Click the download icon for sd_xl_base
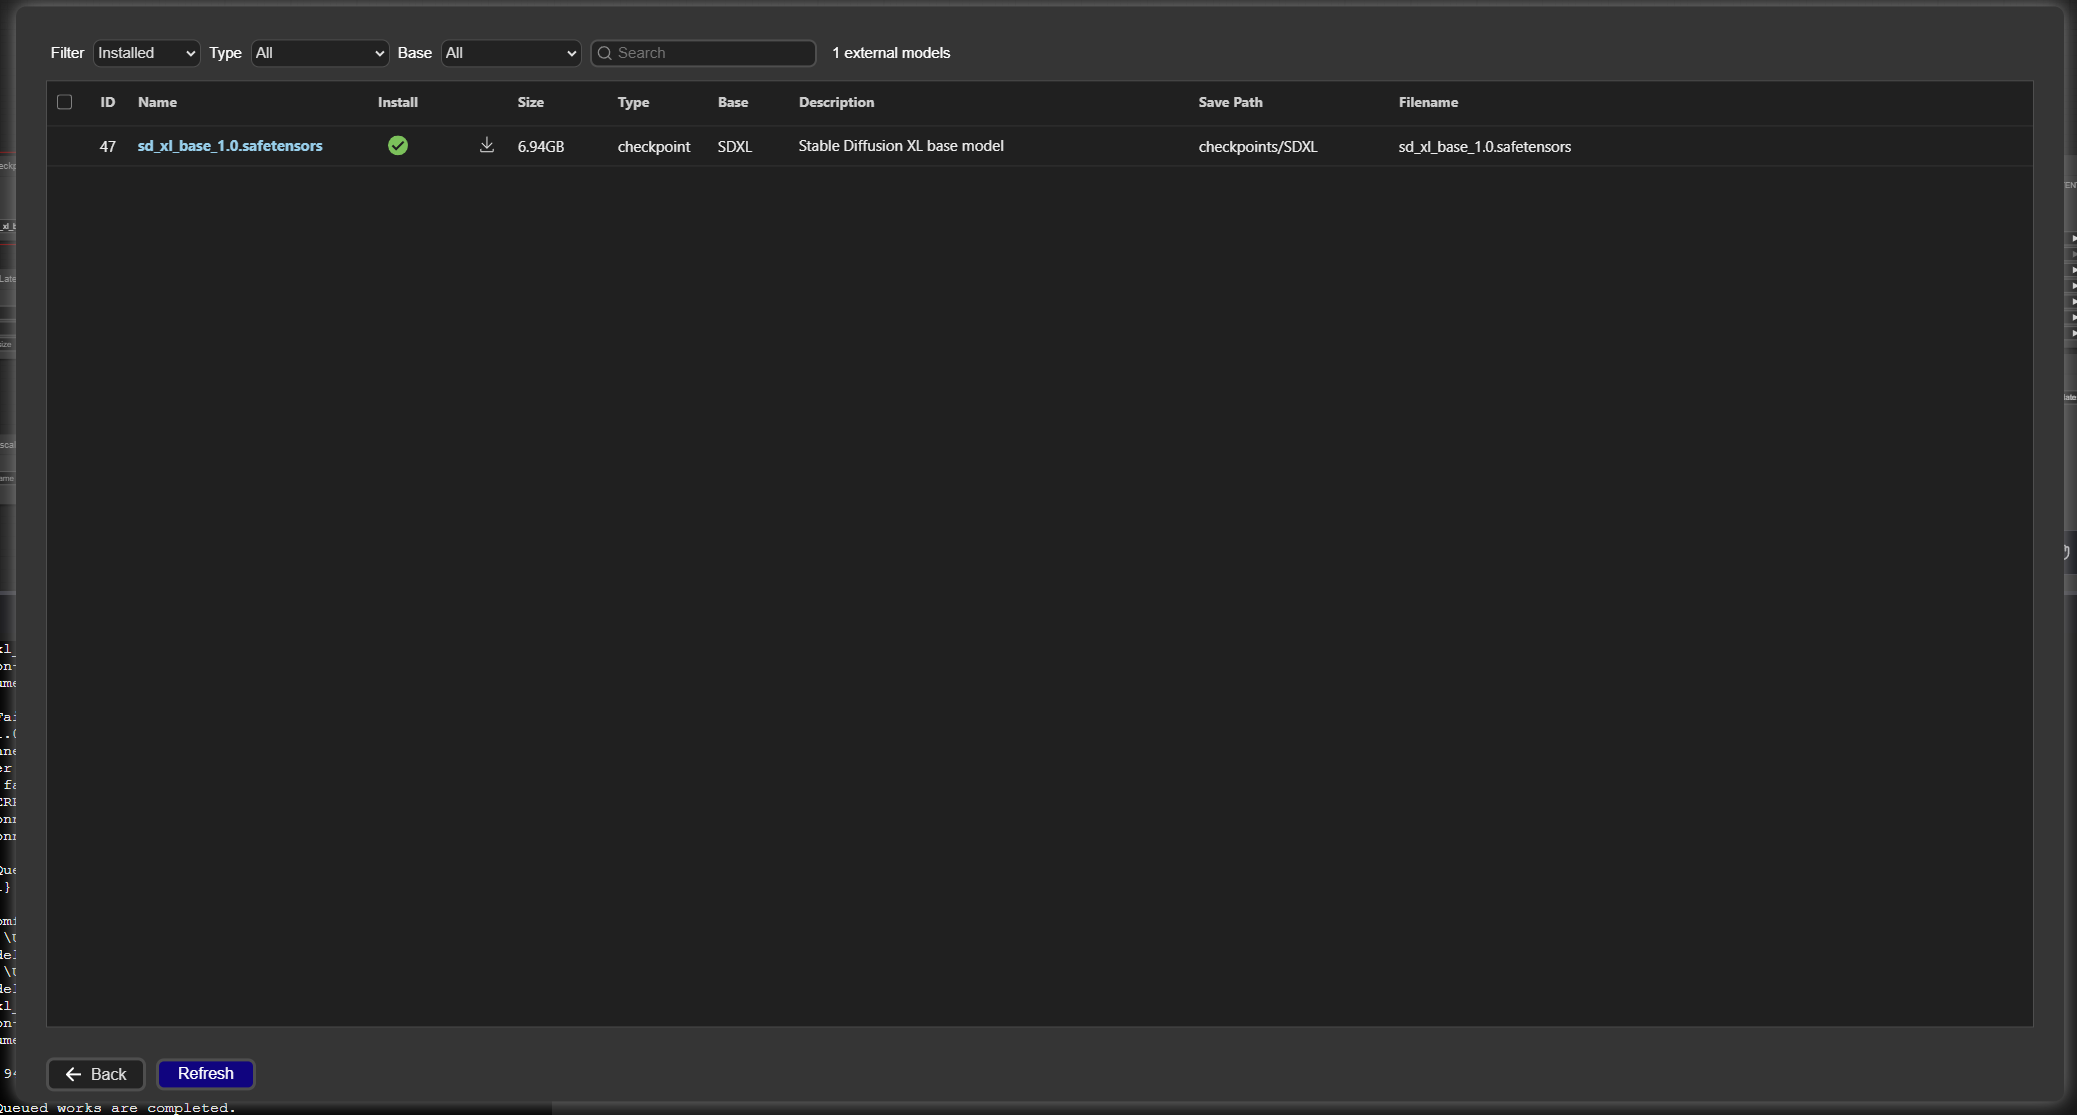The image size is (2077, 1115). click(x=487, y=145)
